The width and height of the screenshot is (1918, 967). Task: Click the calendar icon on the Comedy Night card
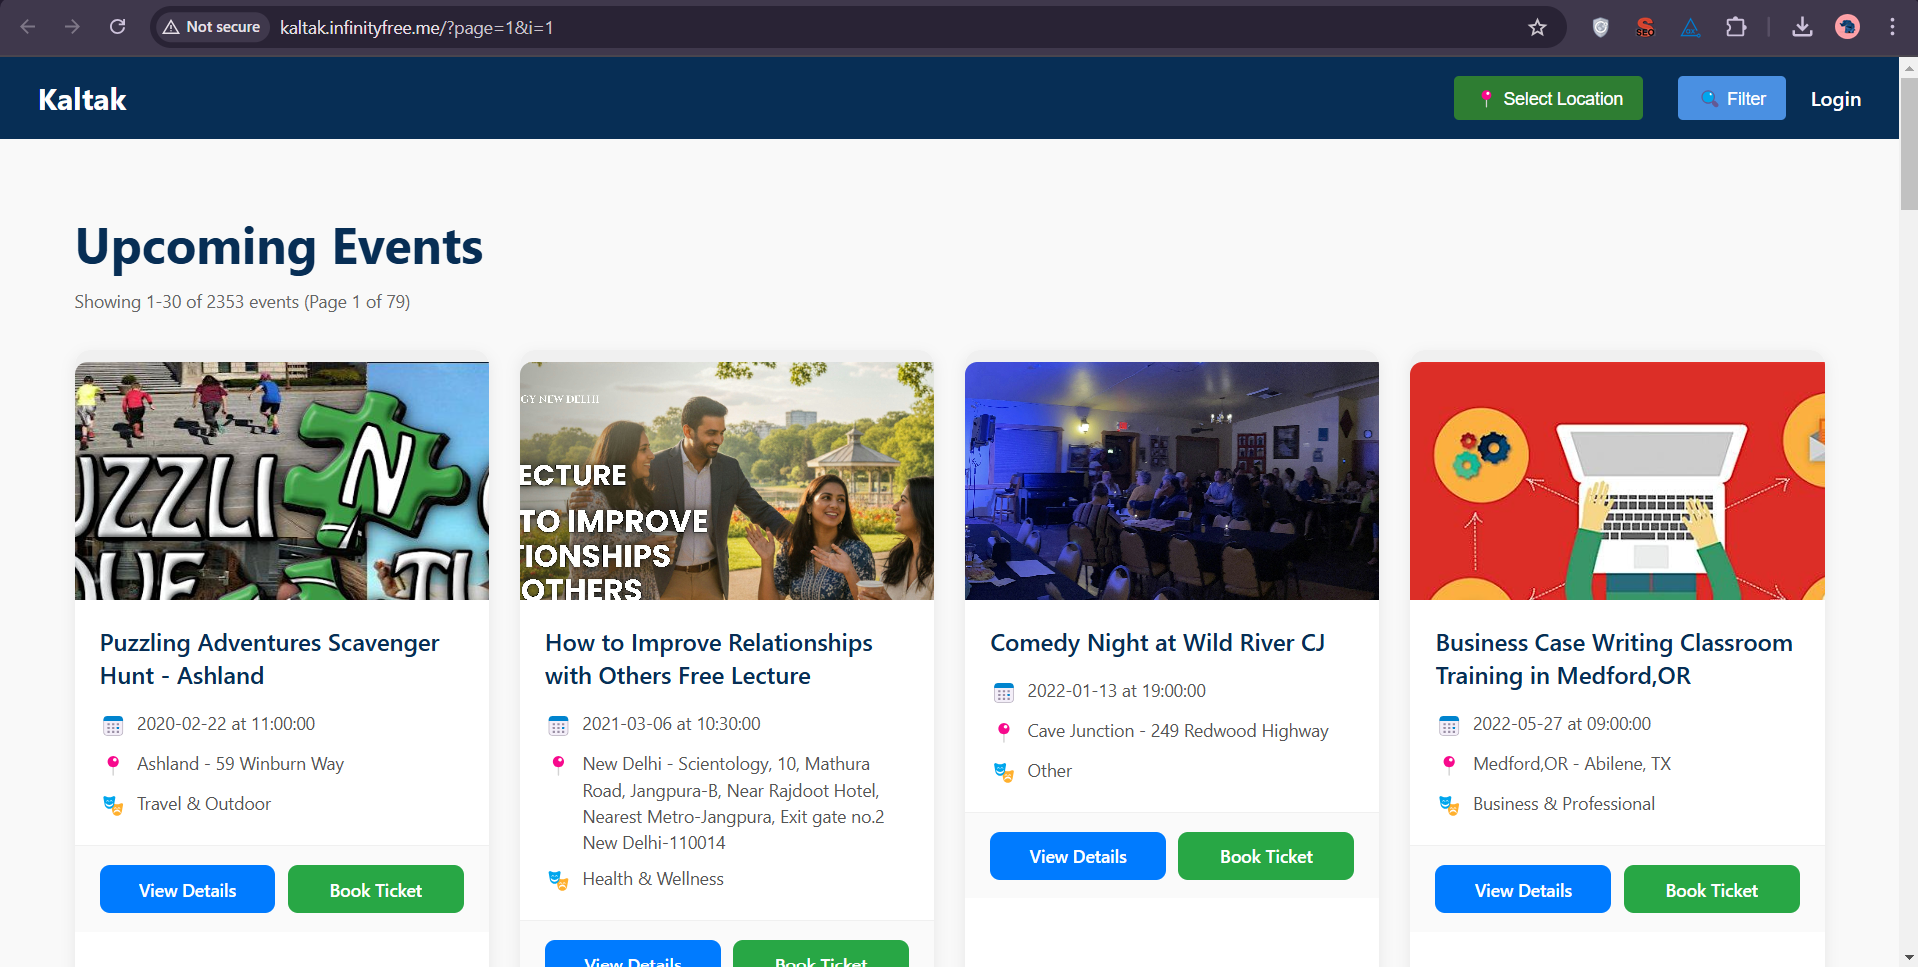[x=1003, y=691]
